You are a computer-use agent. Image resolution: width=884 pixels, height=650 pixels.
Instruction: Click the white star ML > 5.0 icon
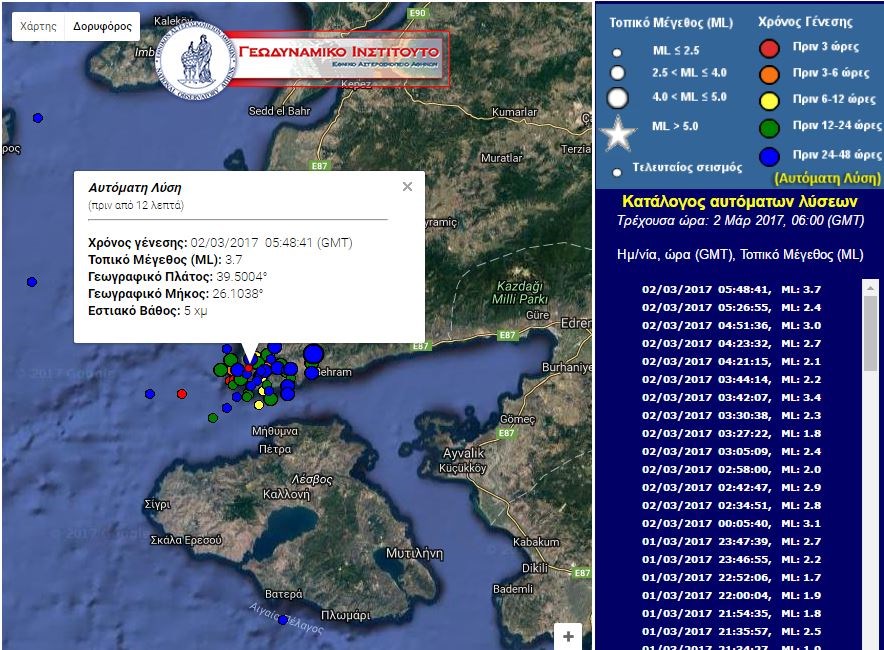point(618,132)
